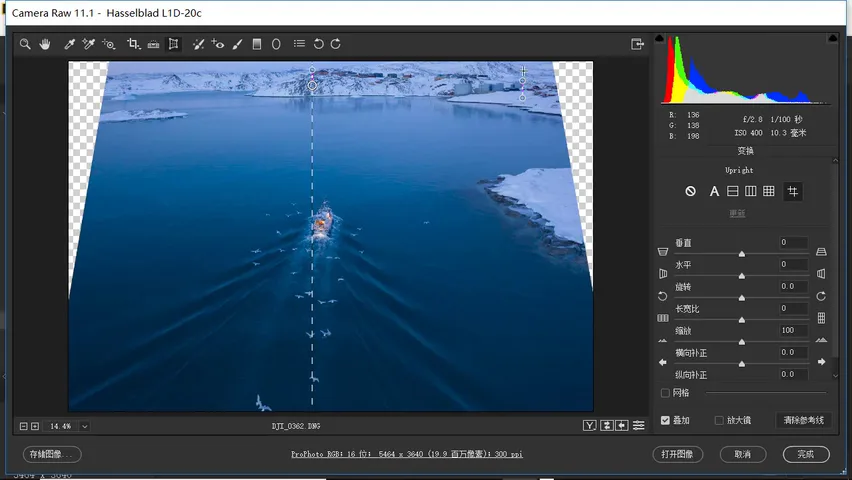Click the 横向补正 offset X slider handle

[x=742, y=364]
